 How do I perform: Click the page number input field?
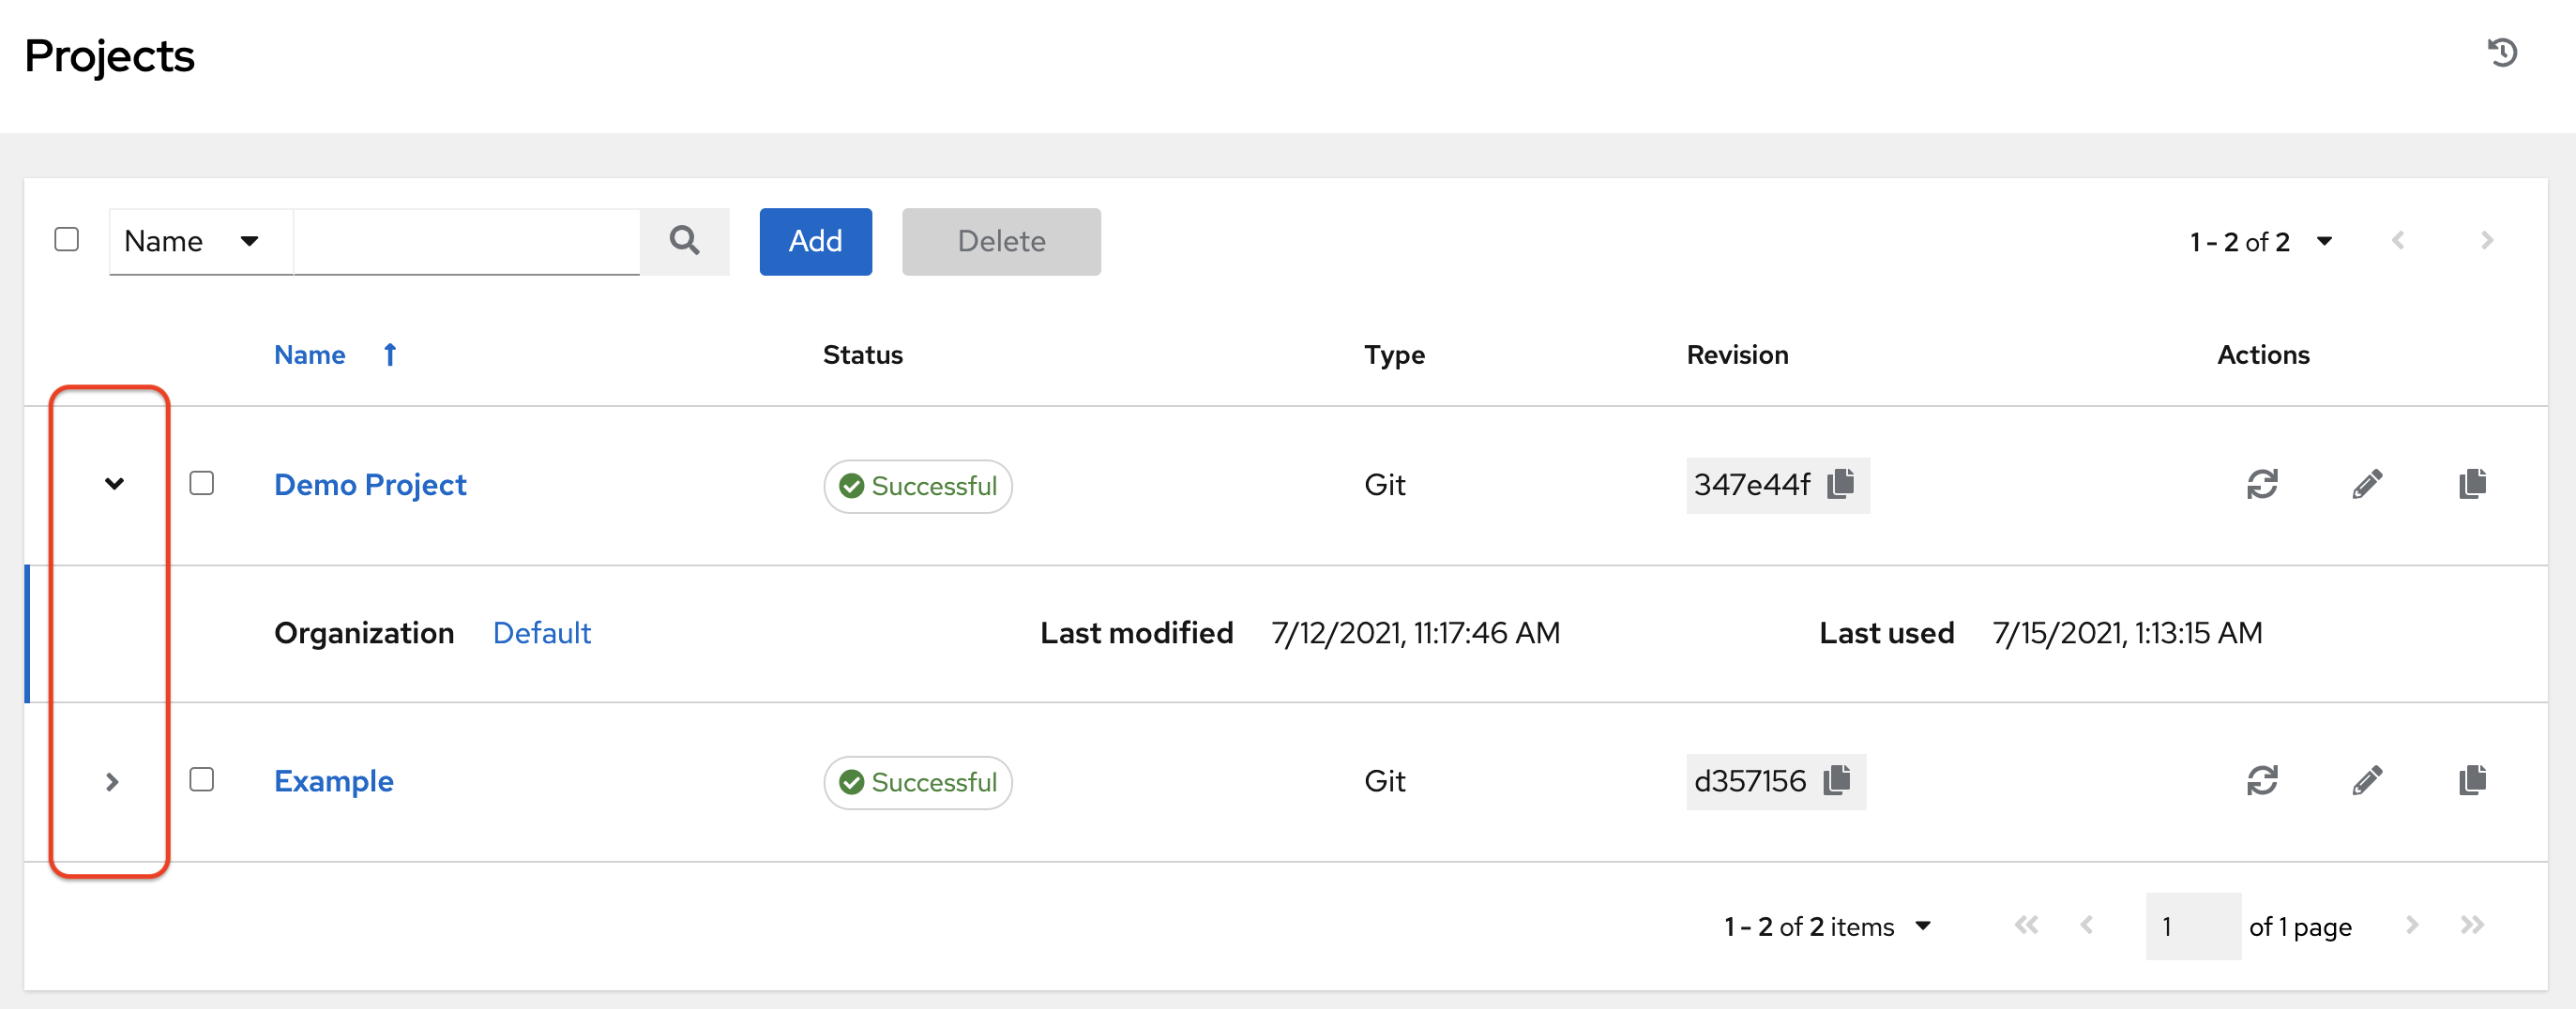click(x=2192, y=926)
